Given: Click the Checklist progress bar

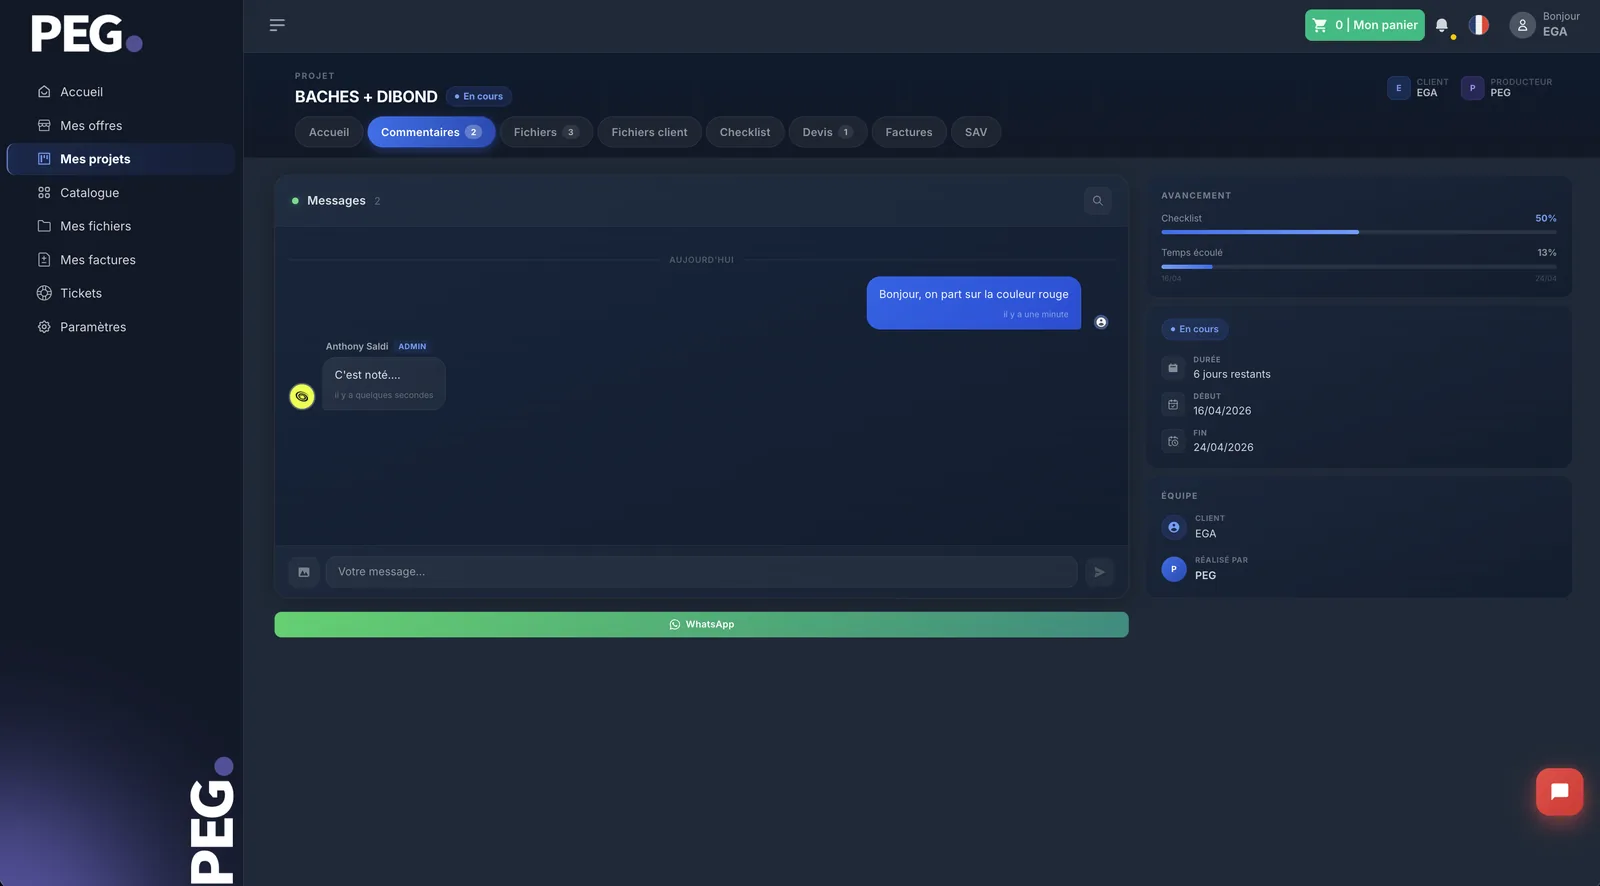Looking at the screenshot, I should [x=1359, y=232].
